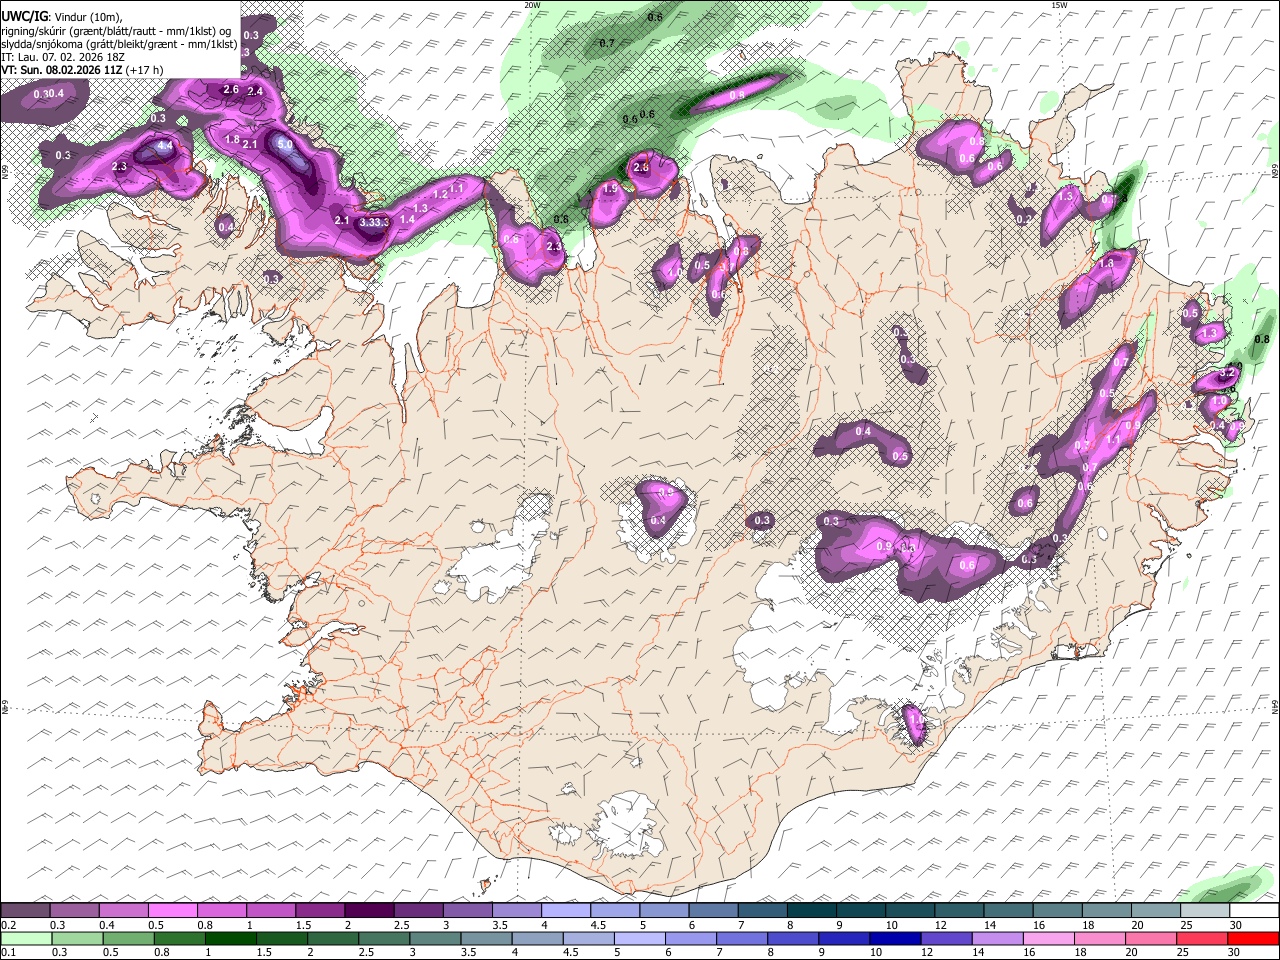Click the '3.2' precipitation value near east coast
Image resolution: width=1280 pixels, height=960 pixels.
pyautogui.click(x=1229, y=373)
